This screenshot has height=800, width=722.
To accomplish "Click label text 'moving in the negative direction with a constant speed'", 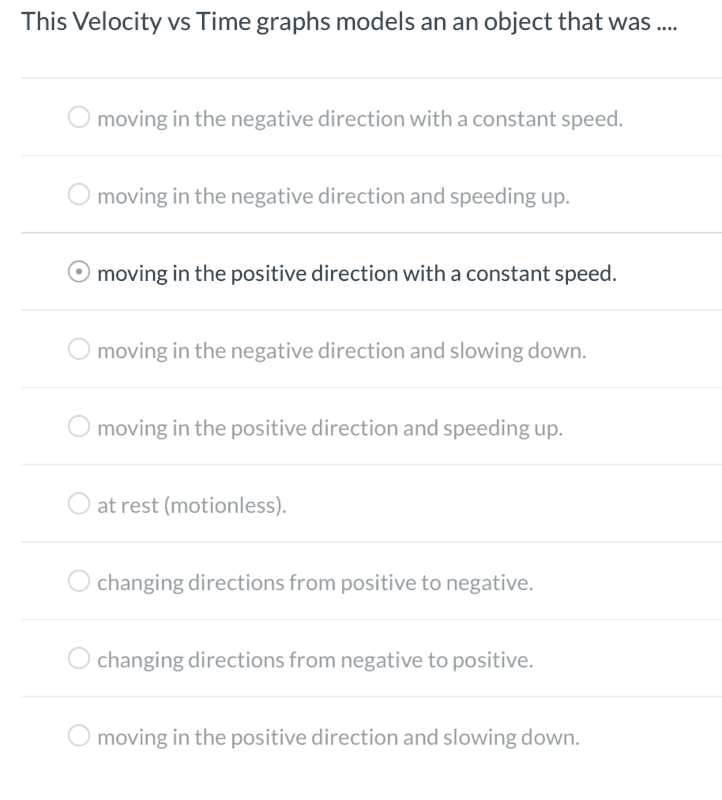I will pos(360,118).
